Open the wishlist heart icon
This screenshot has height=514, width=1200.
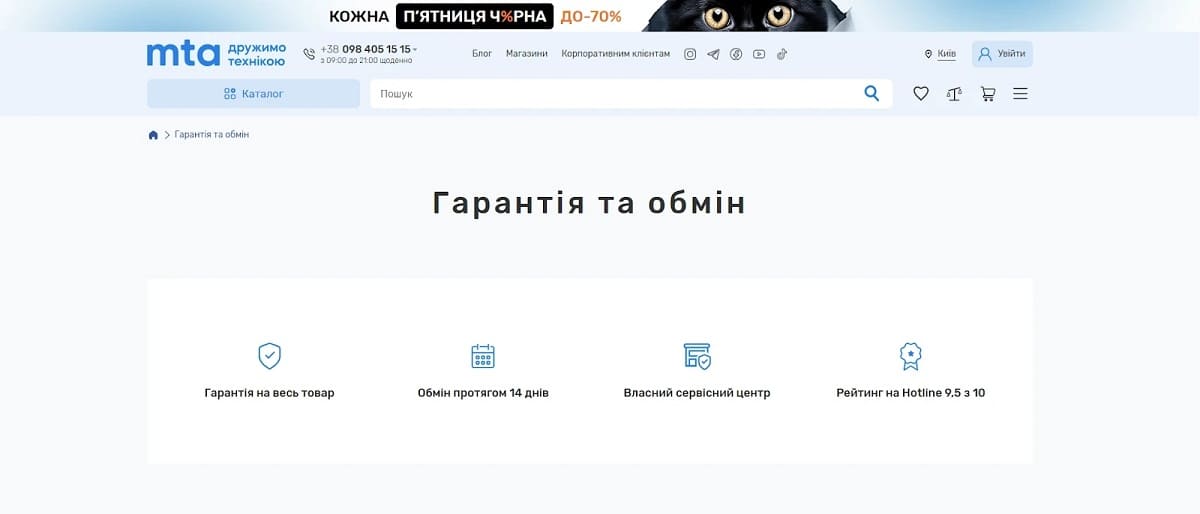click(x=921, y=93)
